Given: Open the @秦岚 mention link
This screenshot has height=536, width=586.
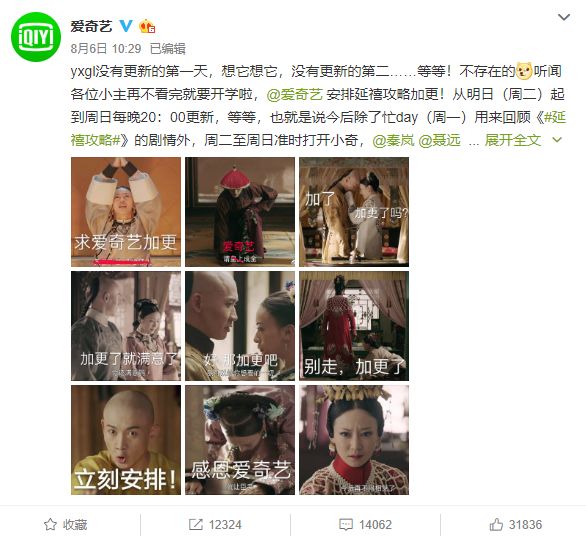Looking at the screenshot, I should point(393,140).
